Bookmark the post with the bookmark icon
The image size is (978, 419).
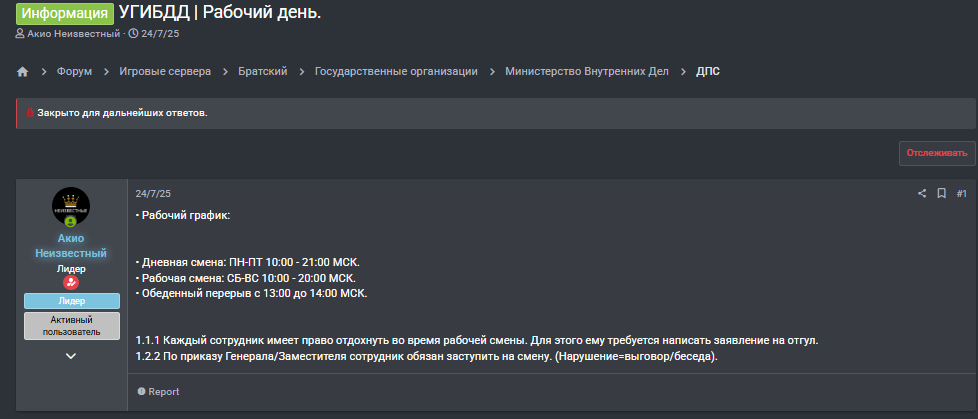[941, 194]
